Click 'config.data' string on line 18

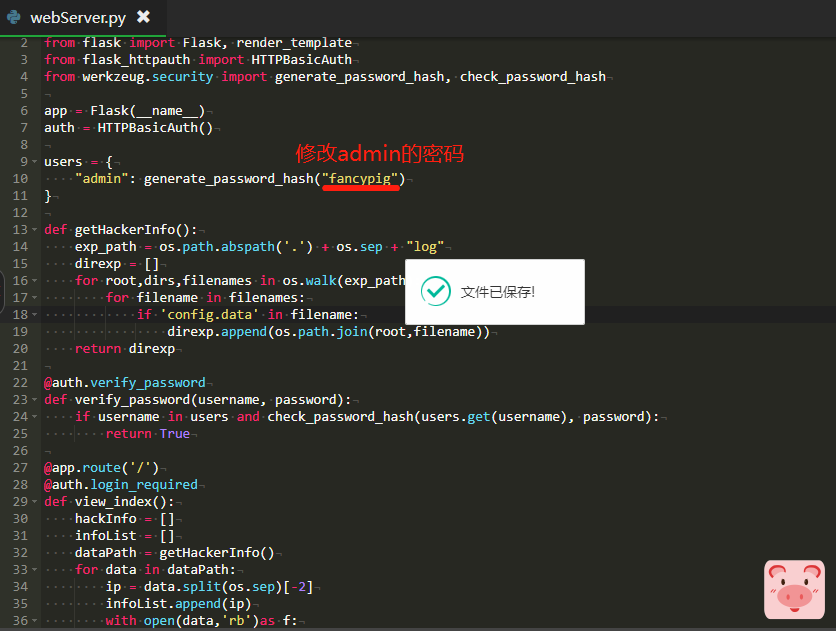click(x=210, y=314)
